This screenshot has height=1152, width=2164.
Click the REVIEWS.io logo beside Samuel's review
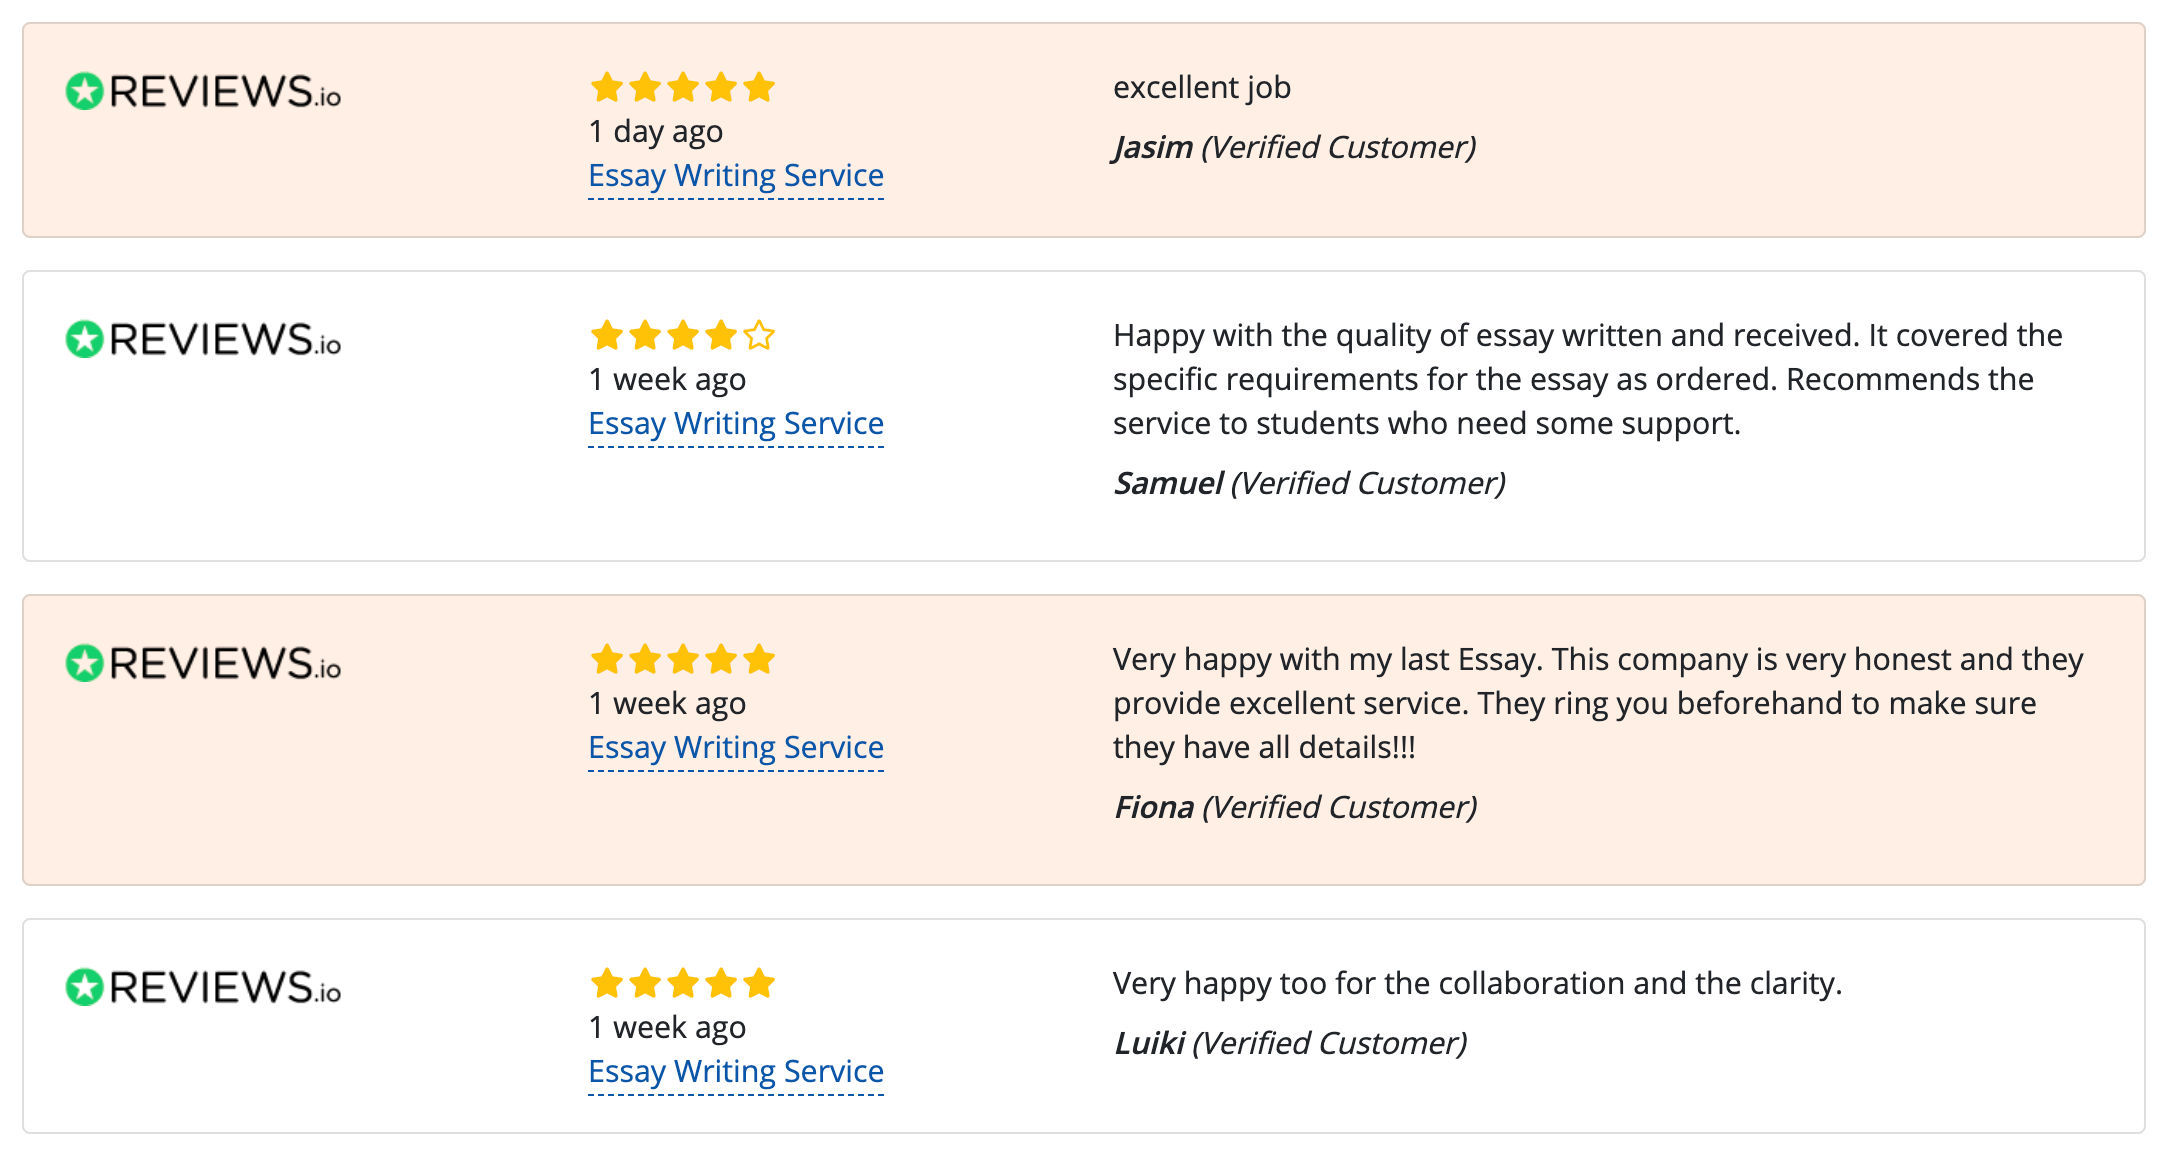[203, 339]
